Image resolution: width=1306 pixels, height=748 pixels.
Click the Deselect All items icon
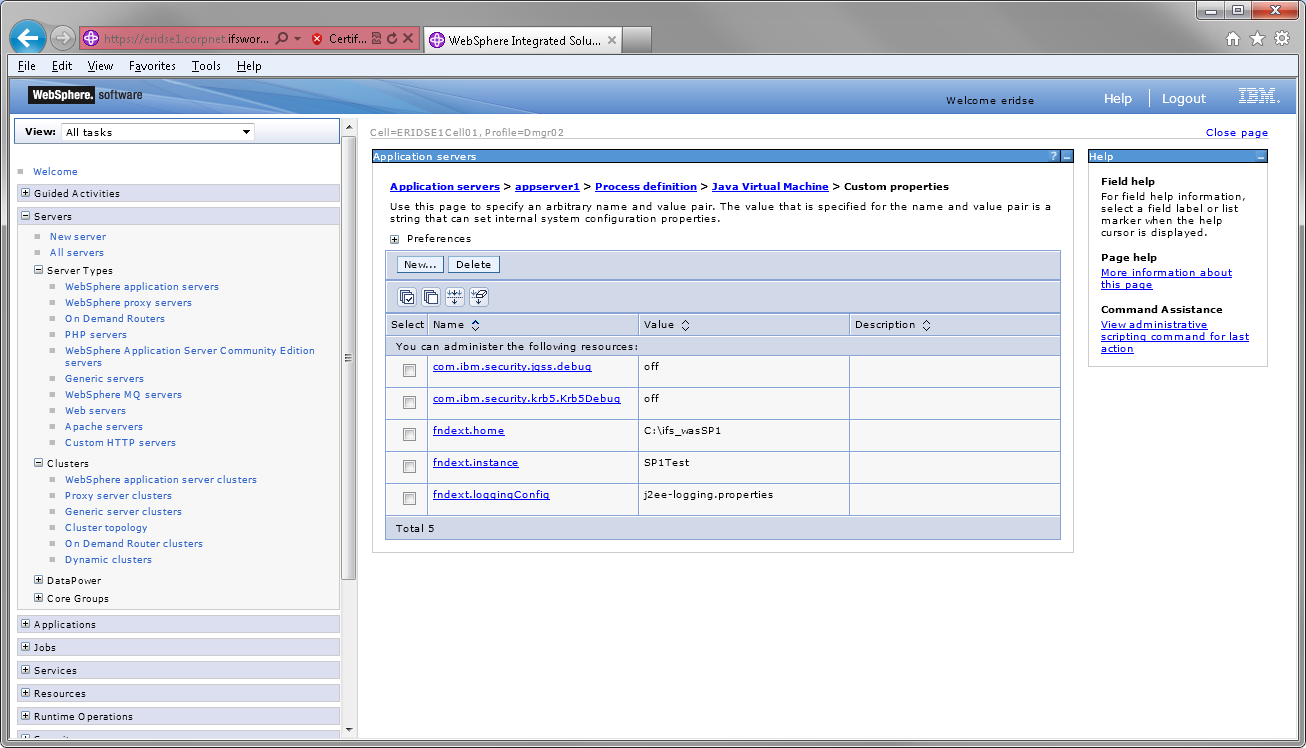tap(431, 297)
